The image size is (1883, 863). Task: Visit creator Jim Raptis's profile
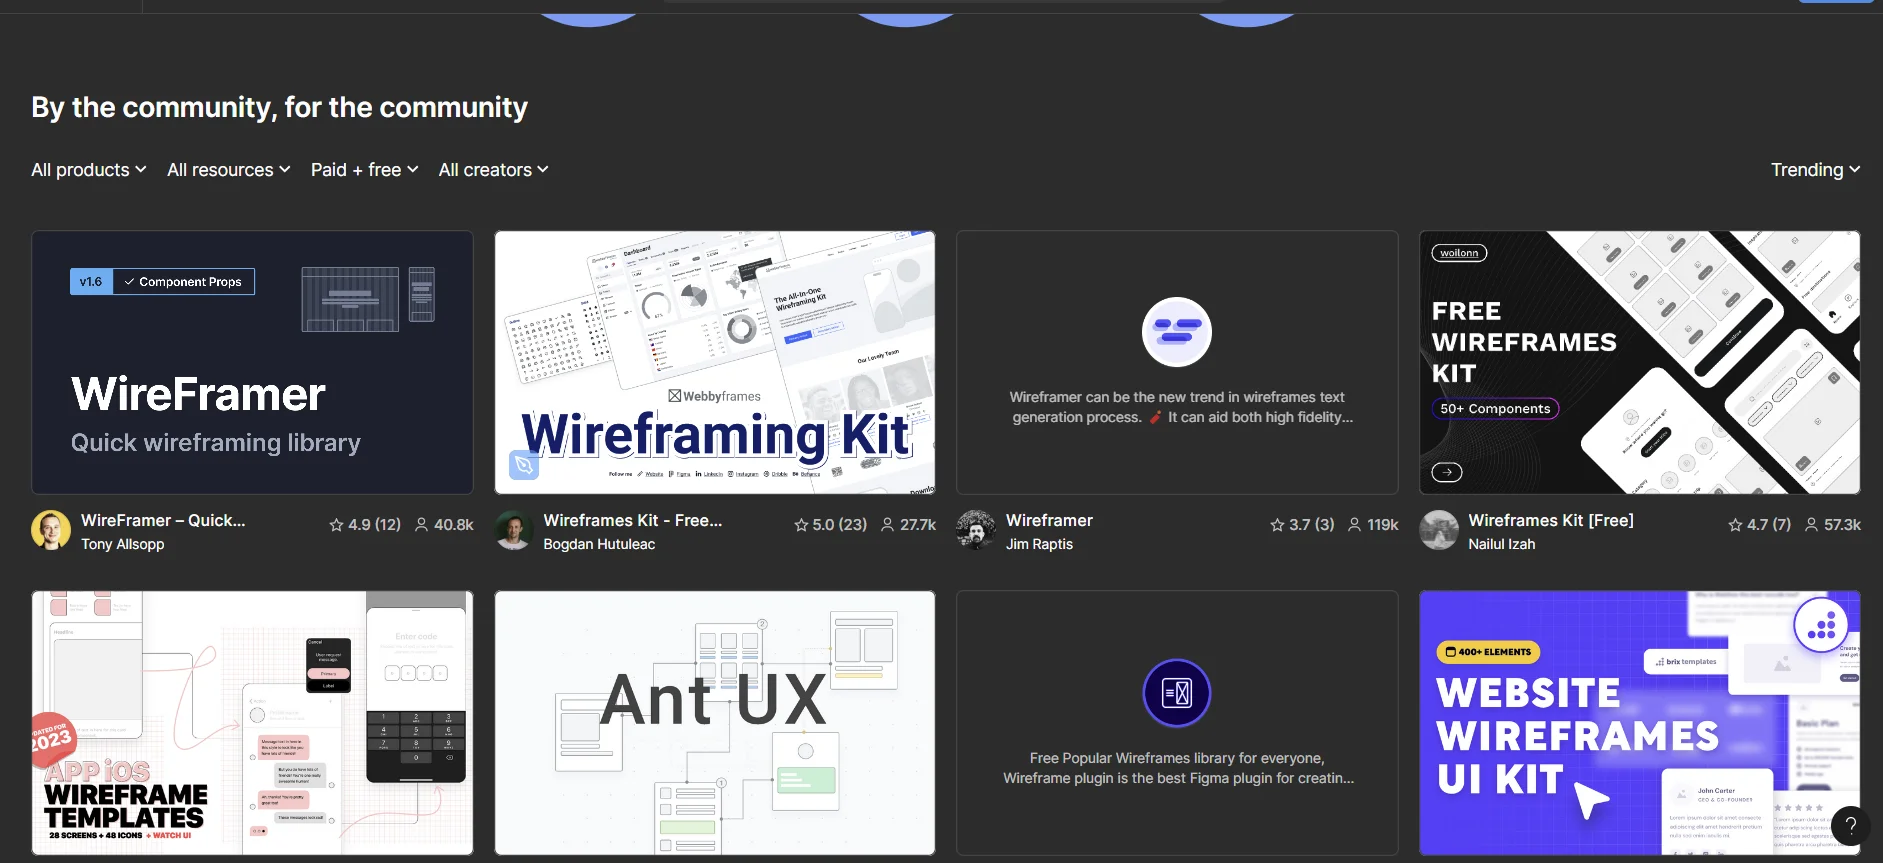click(1039, 544)
